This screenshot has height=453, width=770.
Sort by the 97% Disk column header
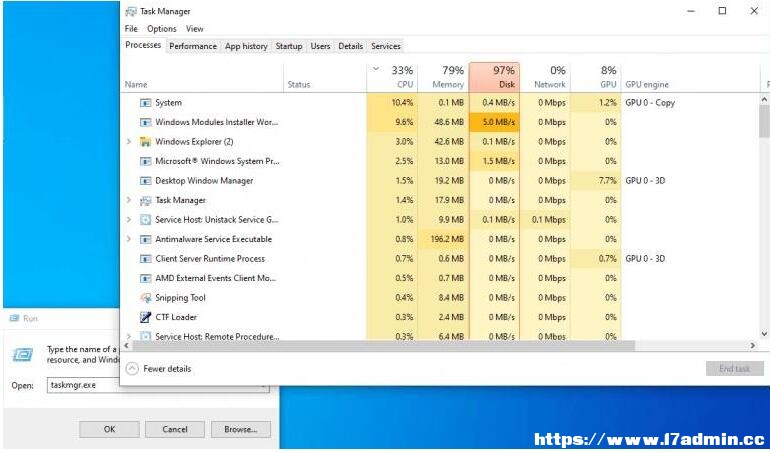[495, 77]
